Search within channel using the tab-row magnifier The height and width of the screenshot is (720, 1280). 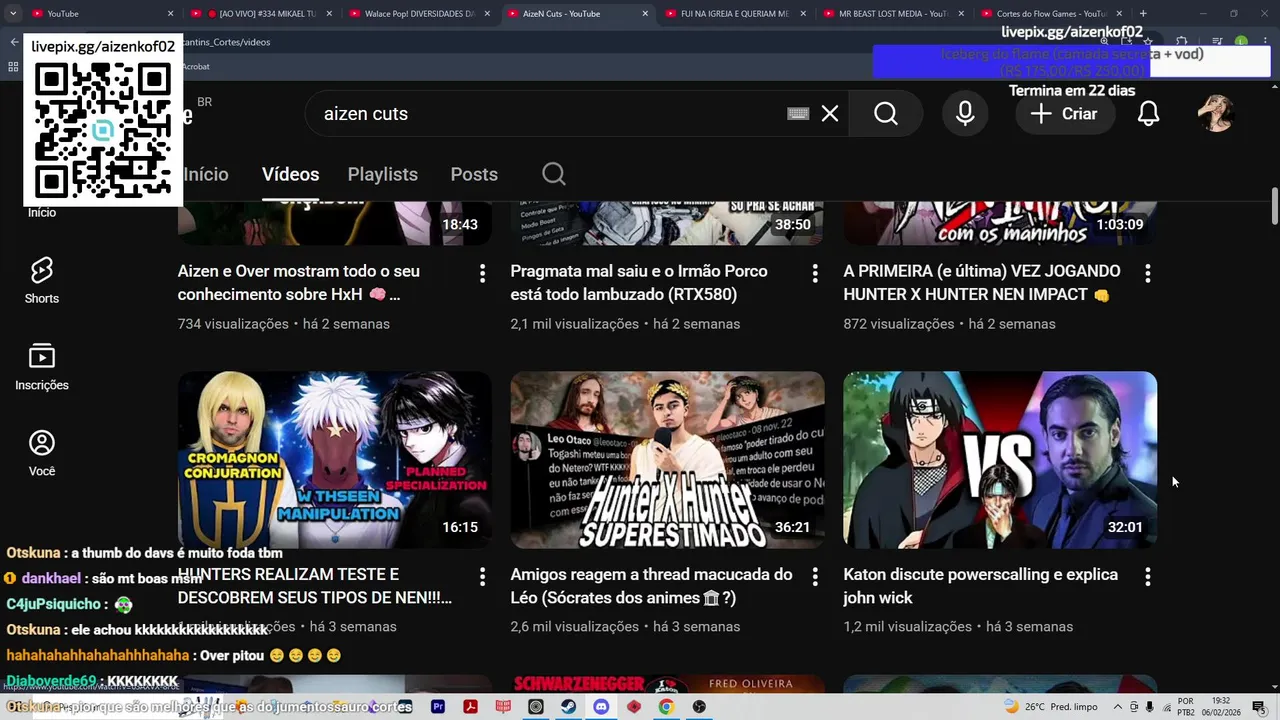pos(554,174)
